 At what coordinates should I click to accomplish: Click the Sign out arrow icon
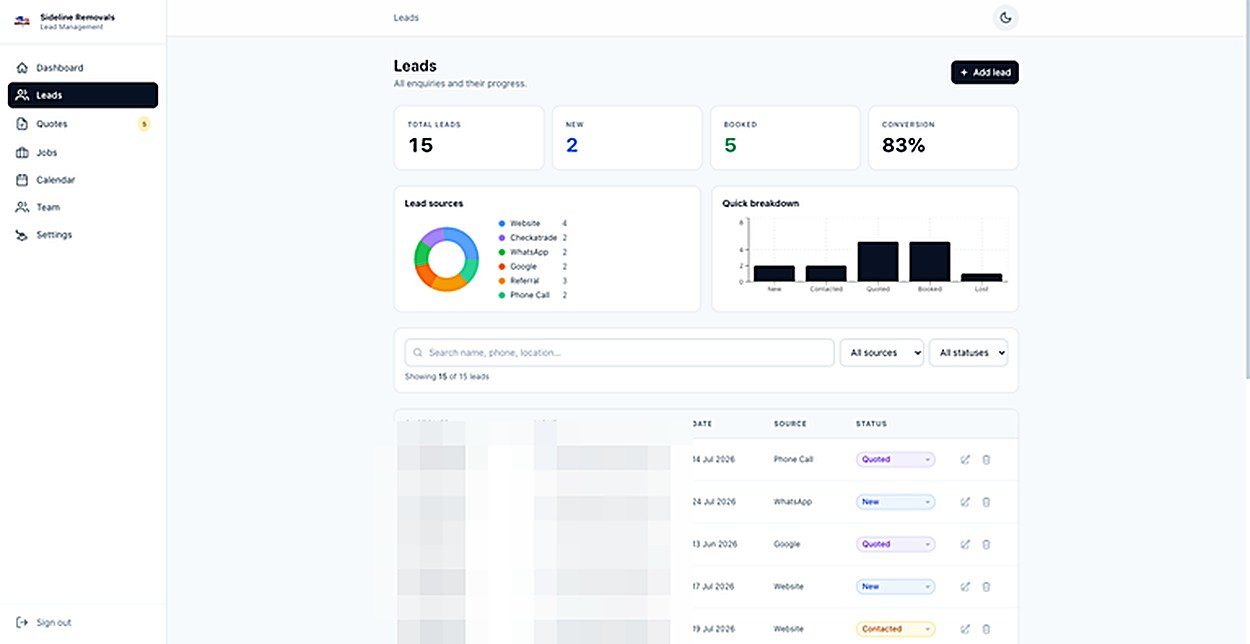[x=22, y=622]
